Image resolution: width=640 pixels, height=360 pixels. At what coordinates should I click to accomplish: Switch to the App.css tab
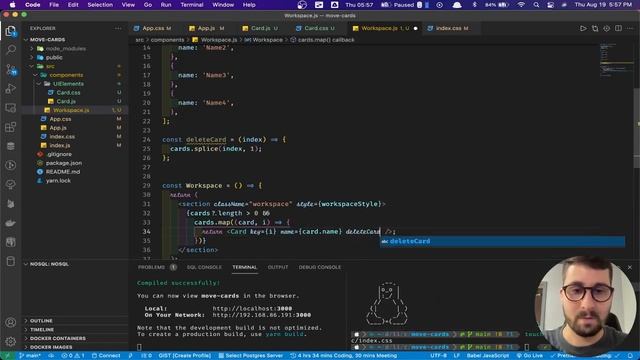coord(153,28)
